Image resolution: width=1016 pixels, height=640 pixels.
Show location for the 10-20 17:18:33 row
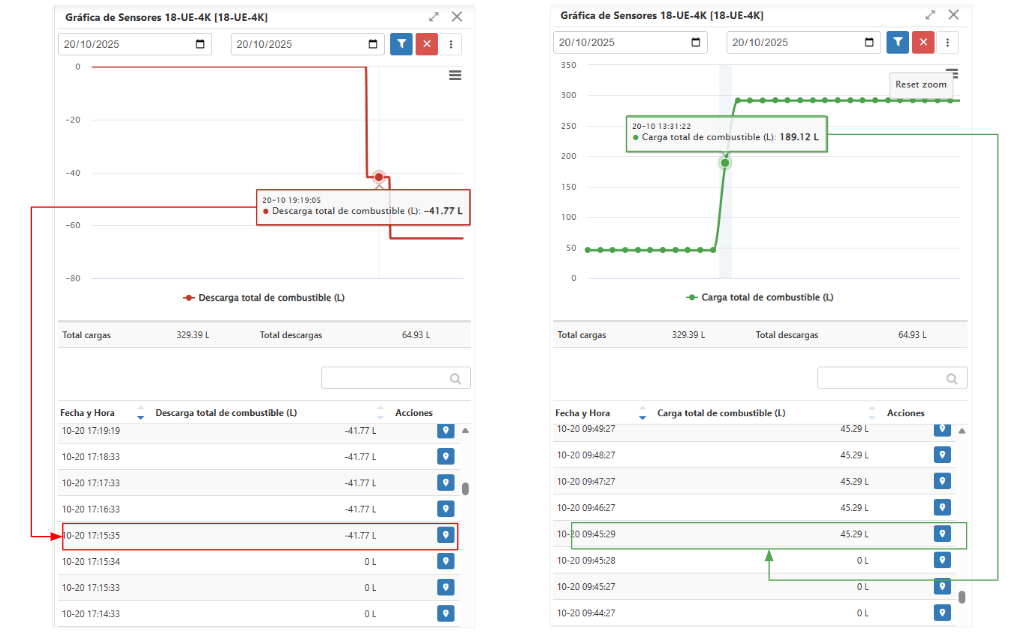[x=445, y=456]
